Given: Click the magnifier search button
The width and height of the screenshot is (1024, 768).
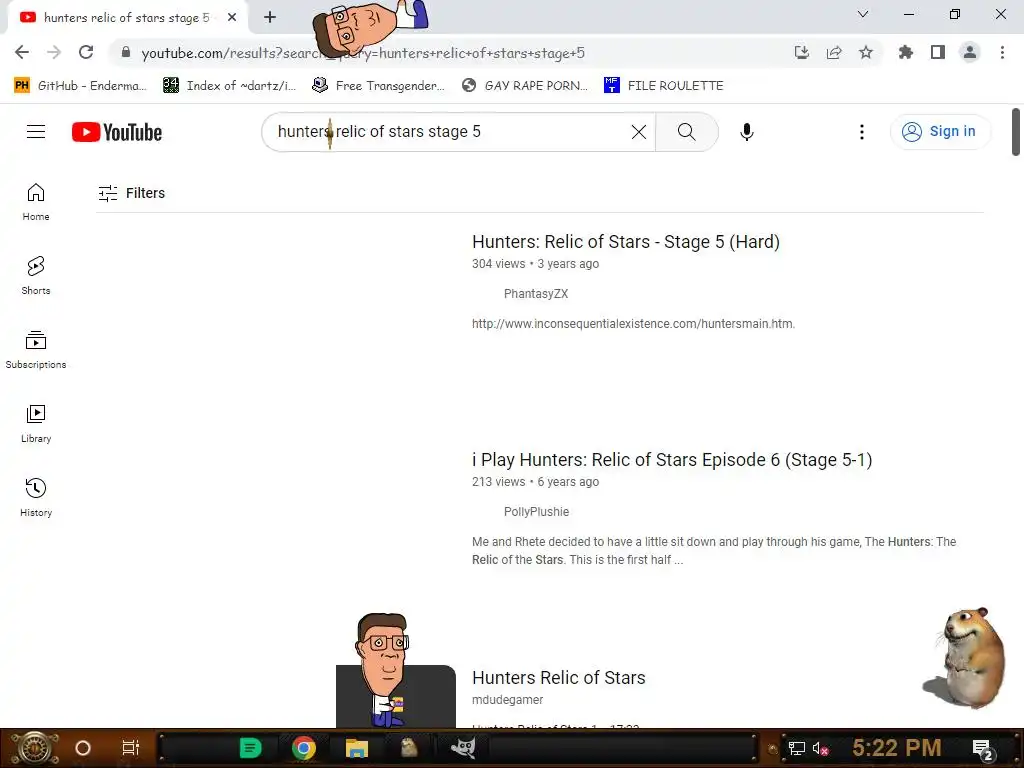Looking at the screenshot, I should pos(686,132).
